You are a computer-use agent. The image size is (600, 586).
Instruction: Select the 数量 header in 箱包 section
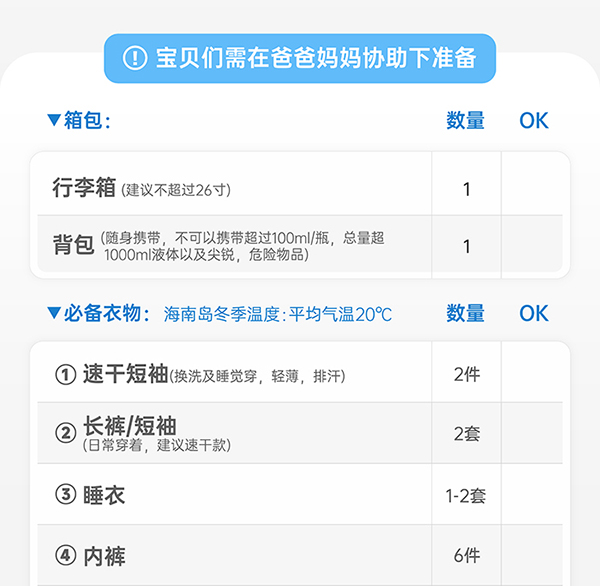pos(465,120)
